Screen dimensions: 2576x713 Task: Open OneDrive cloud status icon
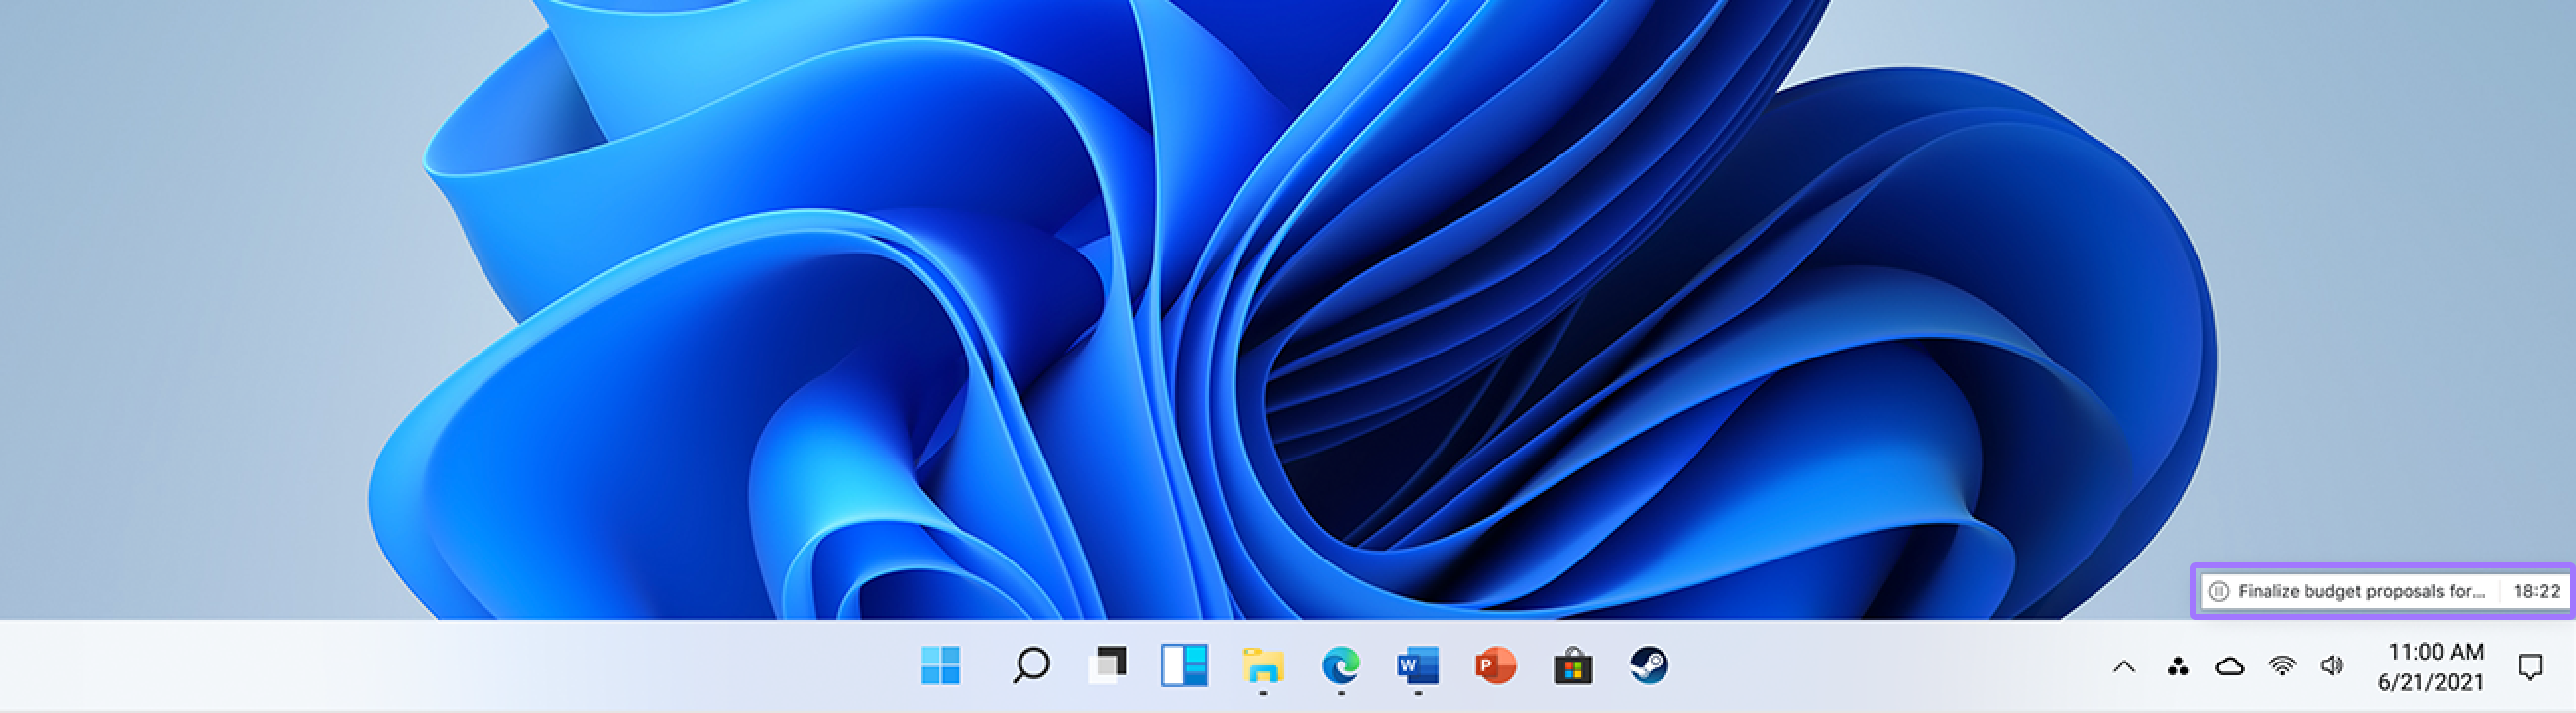[x=2229, y=667]
